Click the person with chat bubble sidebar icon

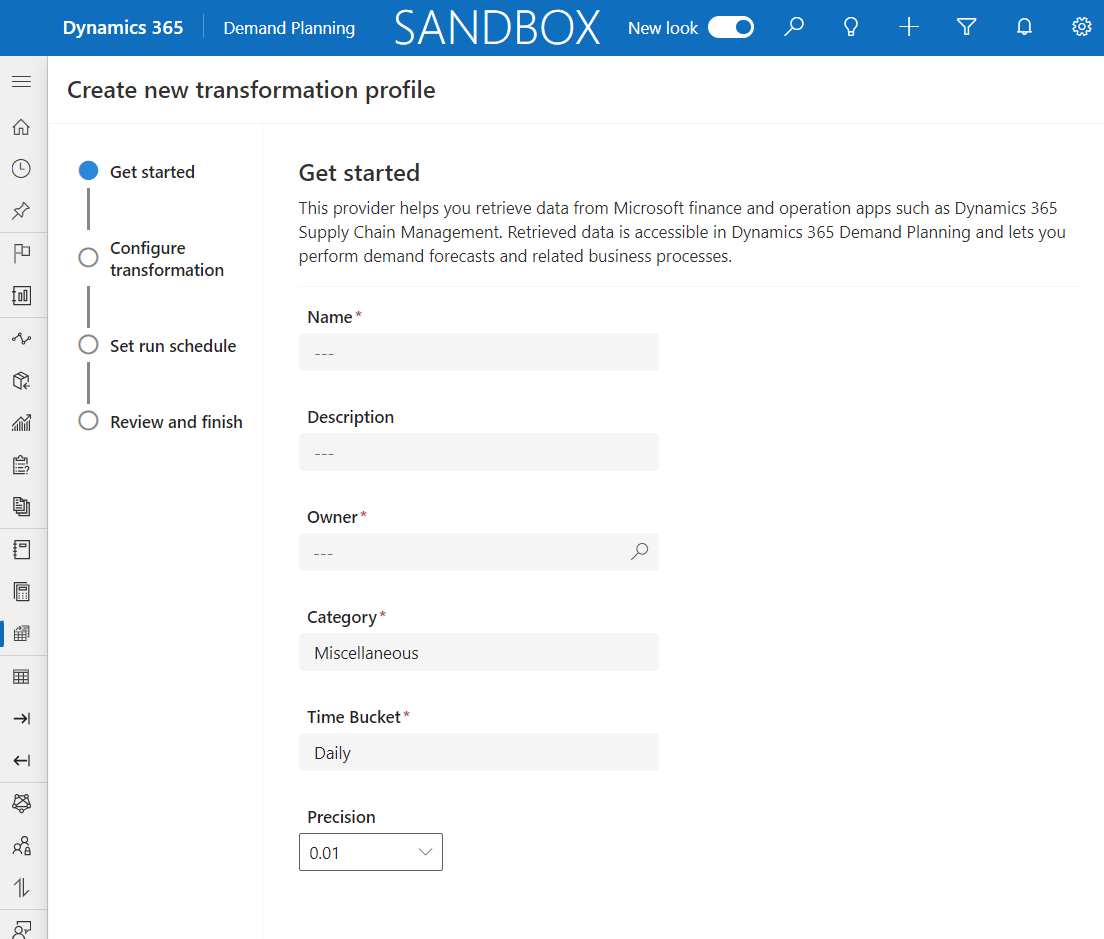22,929
